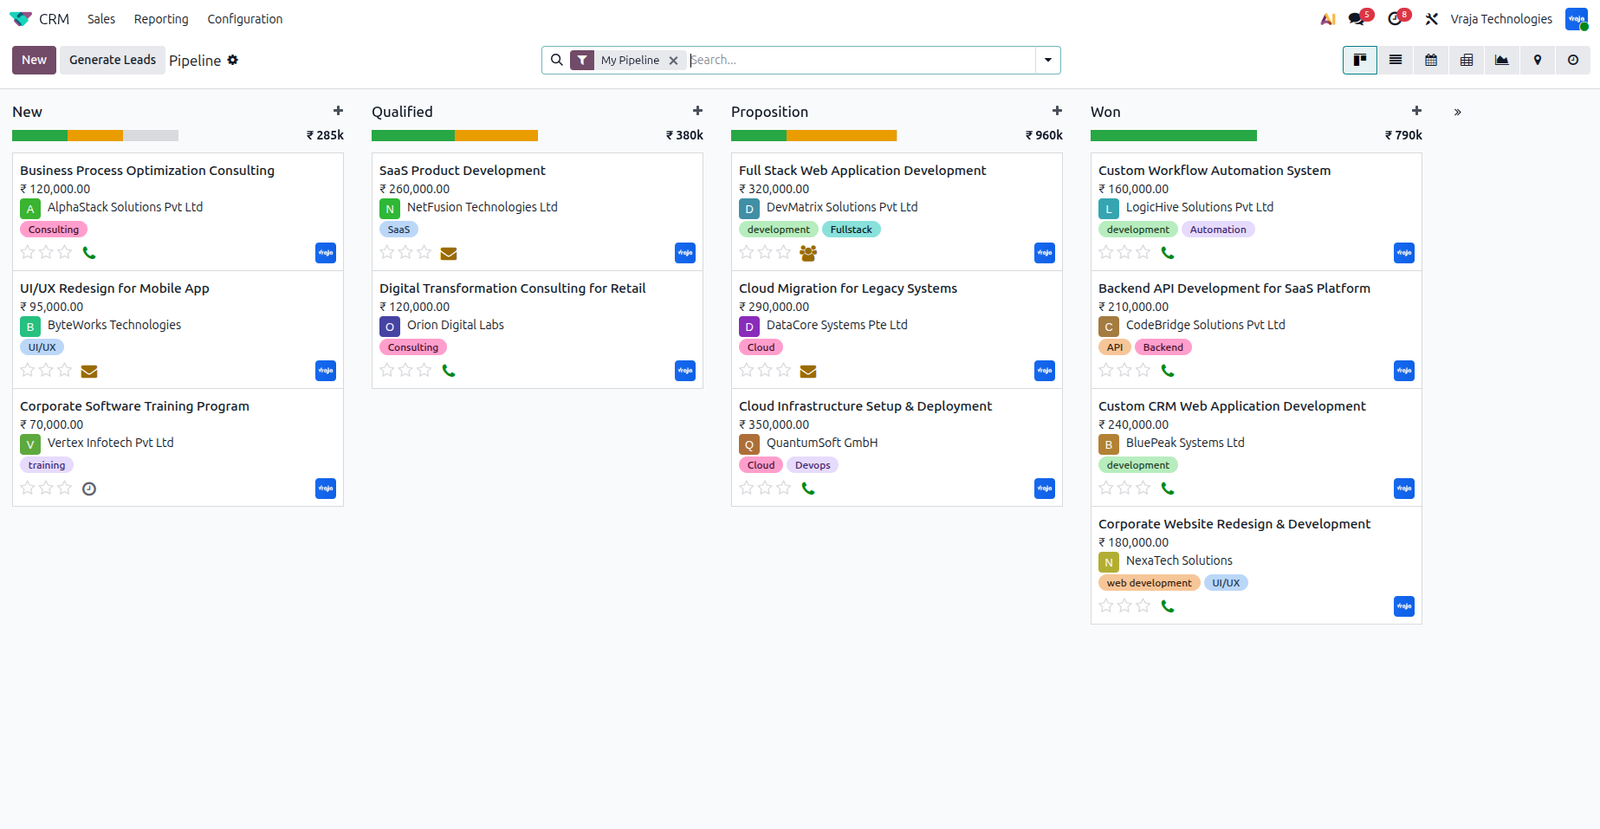The image size is (1600, 829).
Task: Set first priority star on SaaS Product Development card
Action: 387,252
